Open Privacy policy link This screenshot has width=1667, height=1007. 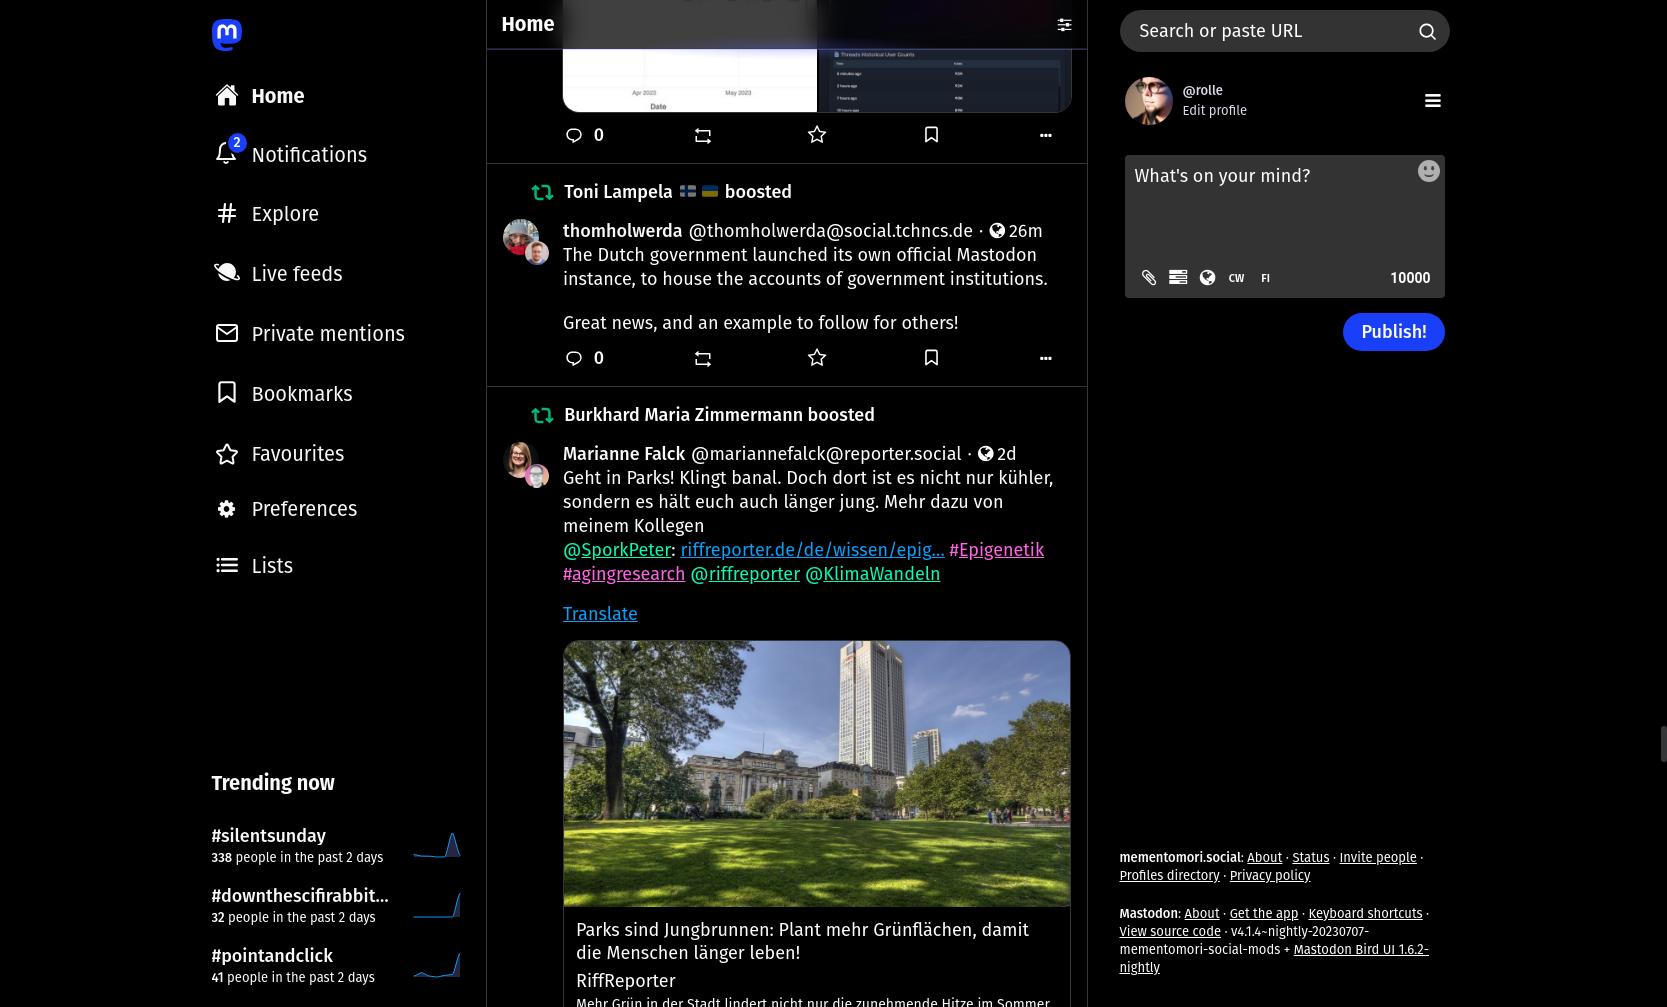(1269, 876)
